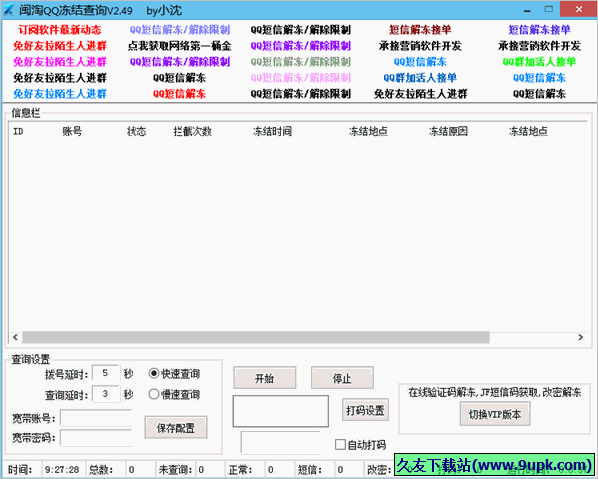598x479 pixels.
Task: Click the 冻结原因 column header
Action: pos(448,132)
